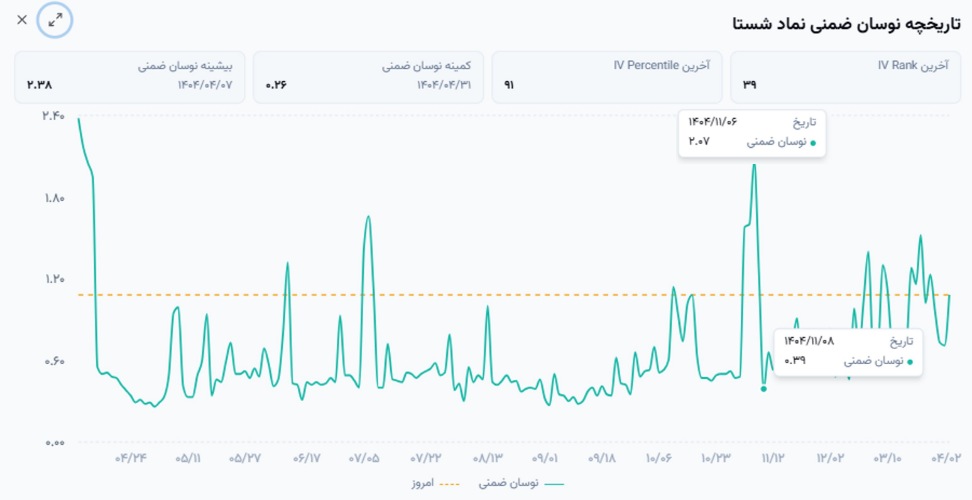This screenshot has height=500, width=972.
Task: Click the x-axis label ۰۴/۰۲
Action: tap(945, 458)
